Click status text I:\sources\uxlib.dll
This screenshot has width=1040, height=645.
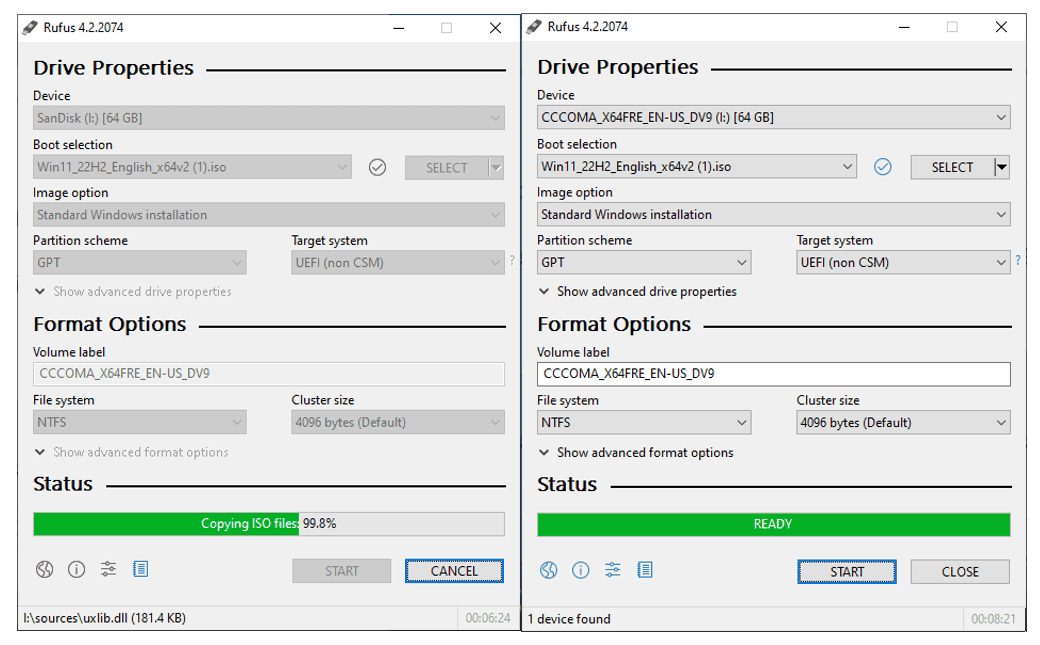pyautogui.click(x=105, y=618)
